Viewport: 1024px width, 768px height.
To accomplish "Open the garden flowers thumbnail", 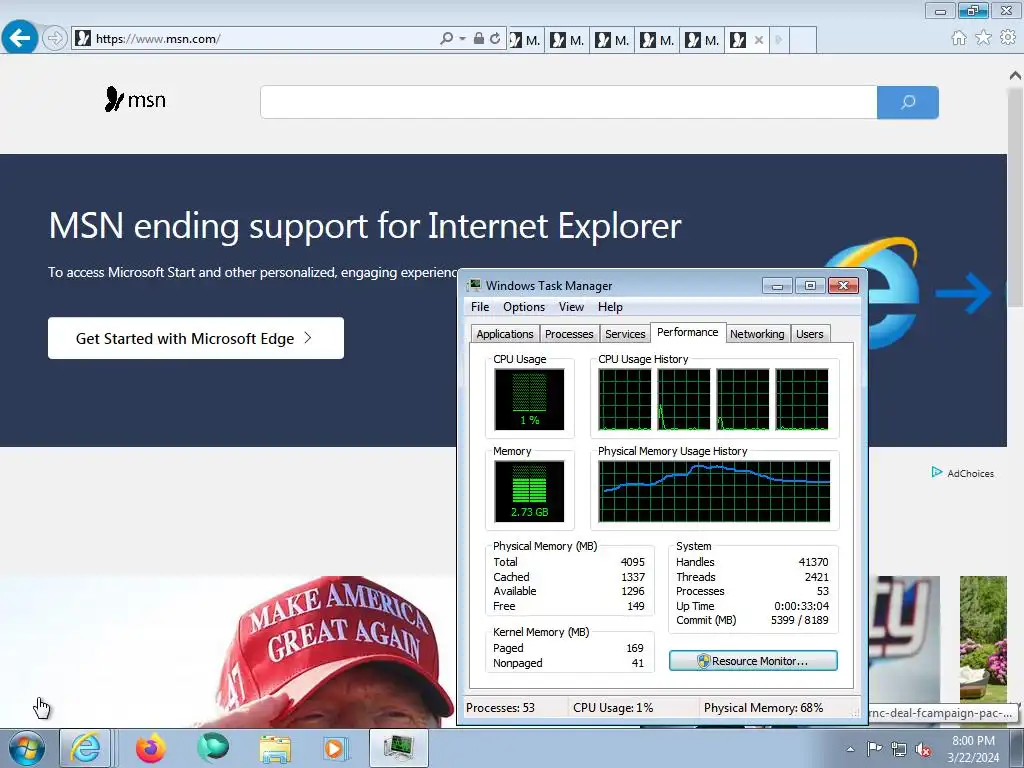I will pos(983,639).
